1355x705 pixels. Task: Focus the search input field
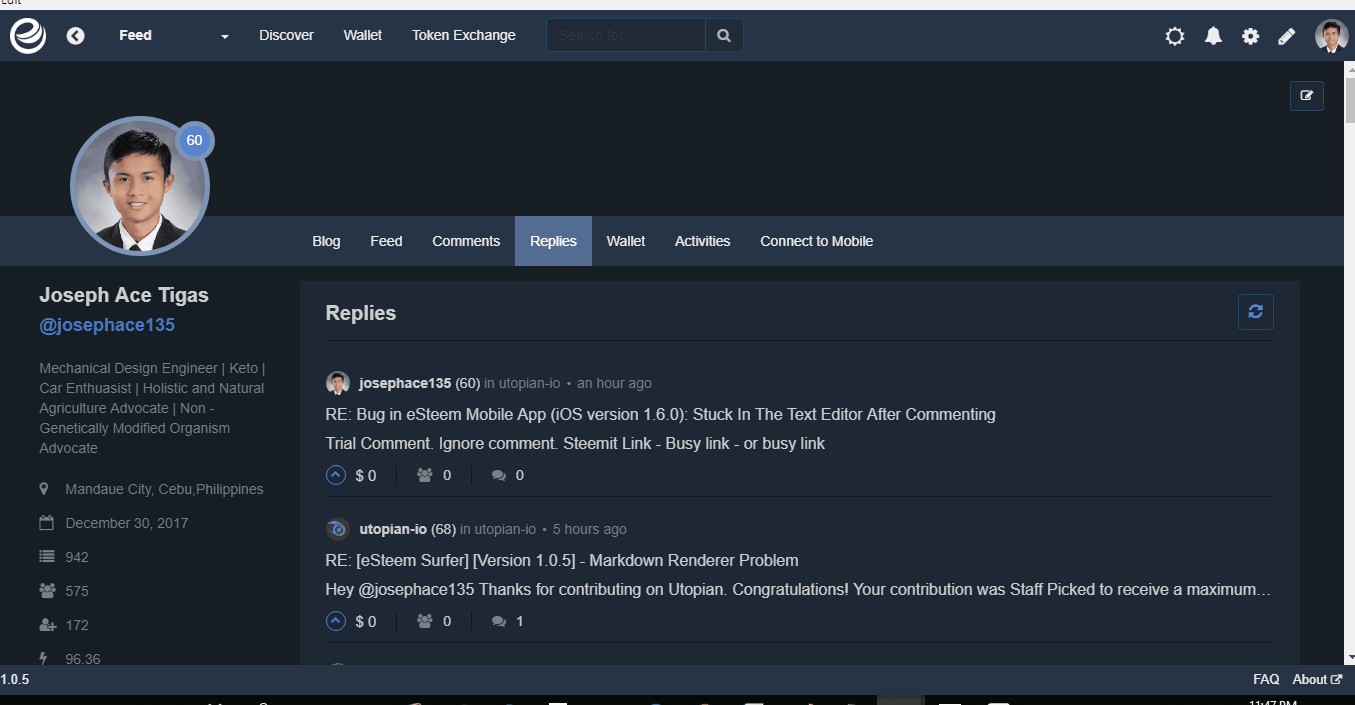tap(626, 35)
